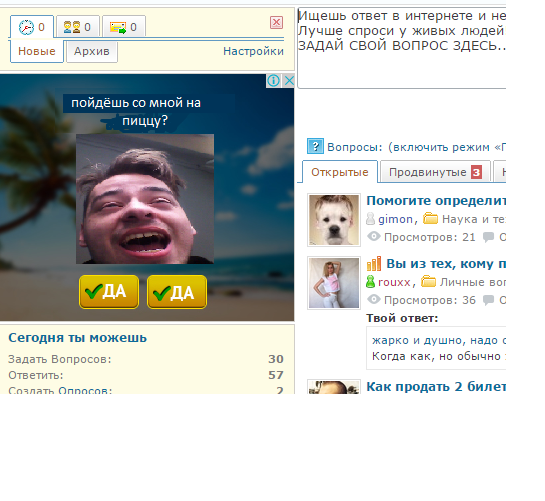
Task: Select the Открытые questions tab
Action: click(x=340, y=172)
